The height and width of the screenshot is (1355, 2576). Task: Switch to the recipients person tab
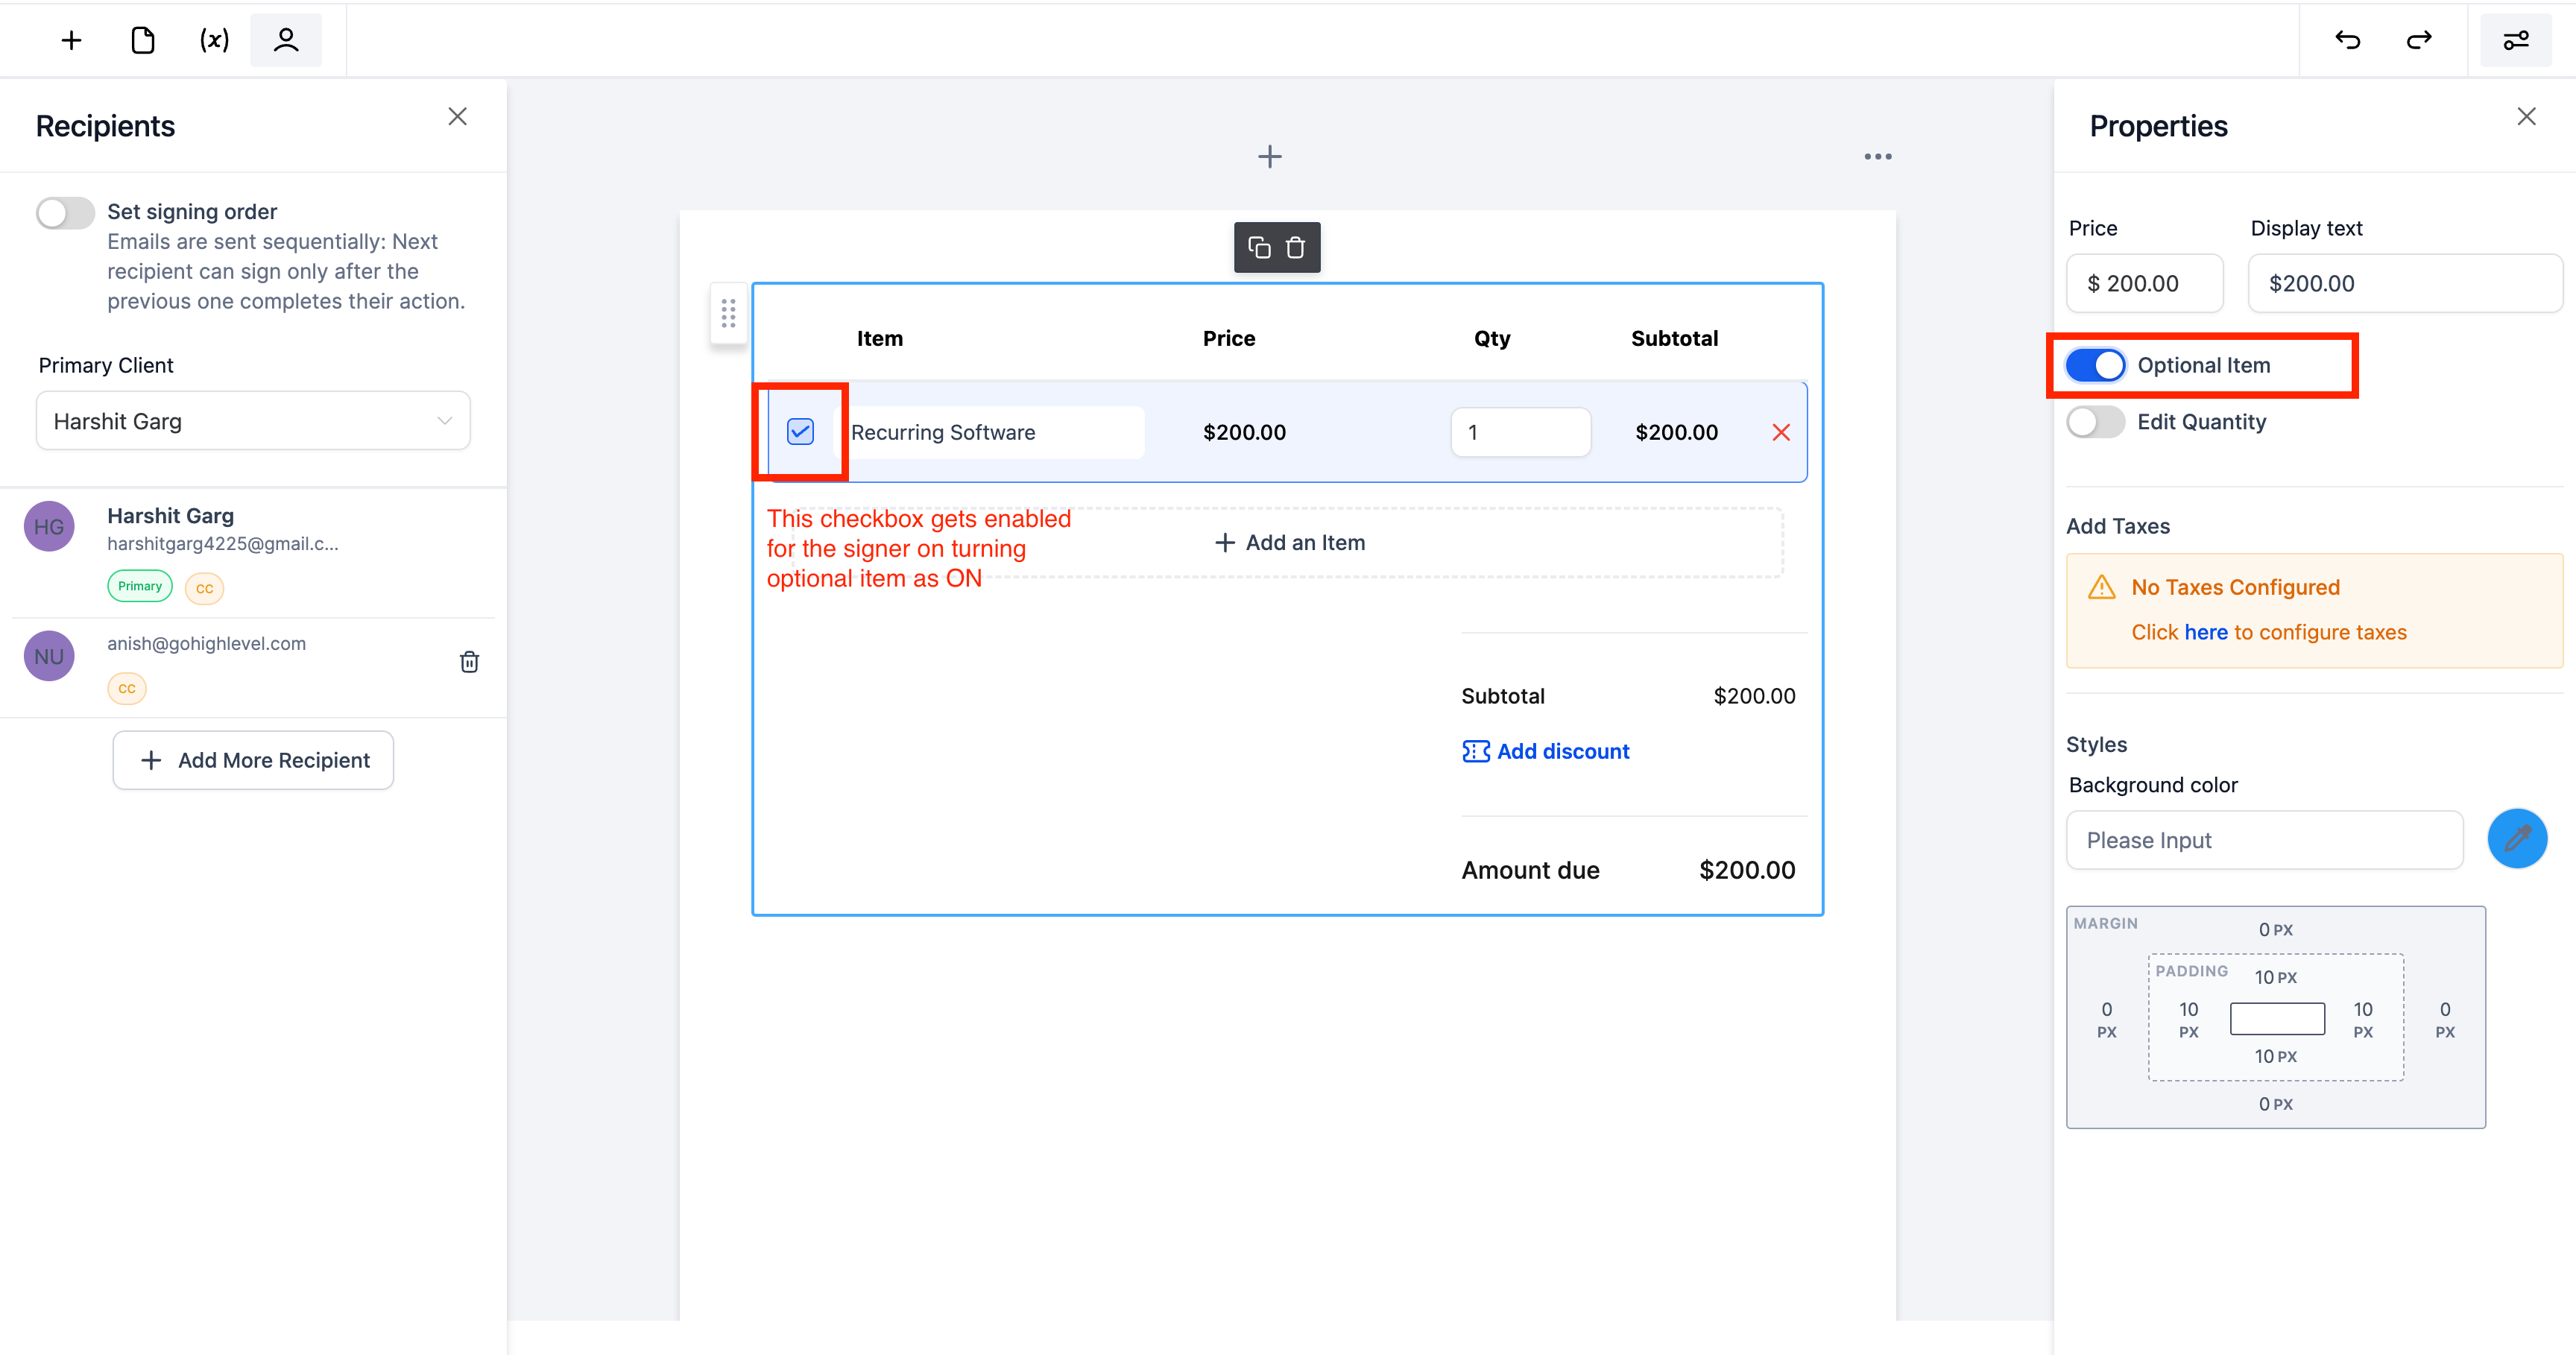pos(286,40)
